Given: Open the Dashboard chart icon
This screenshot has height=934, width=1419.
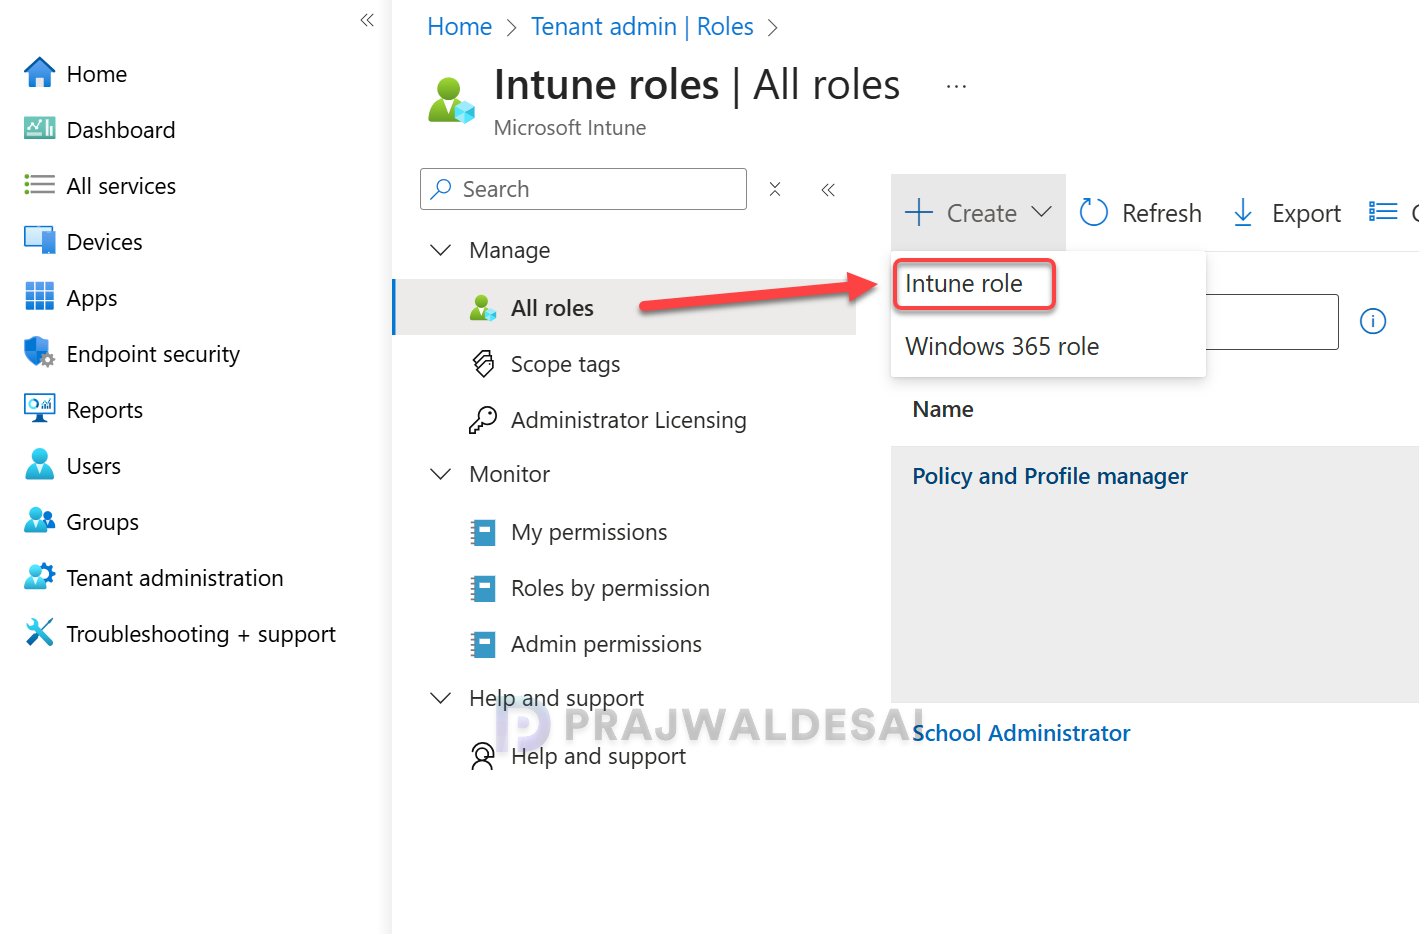Looking at the screenshot, I should tap(39, 128).
